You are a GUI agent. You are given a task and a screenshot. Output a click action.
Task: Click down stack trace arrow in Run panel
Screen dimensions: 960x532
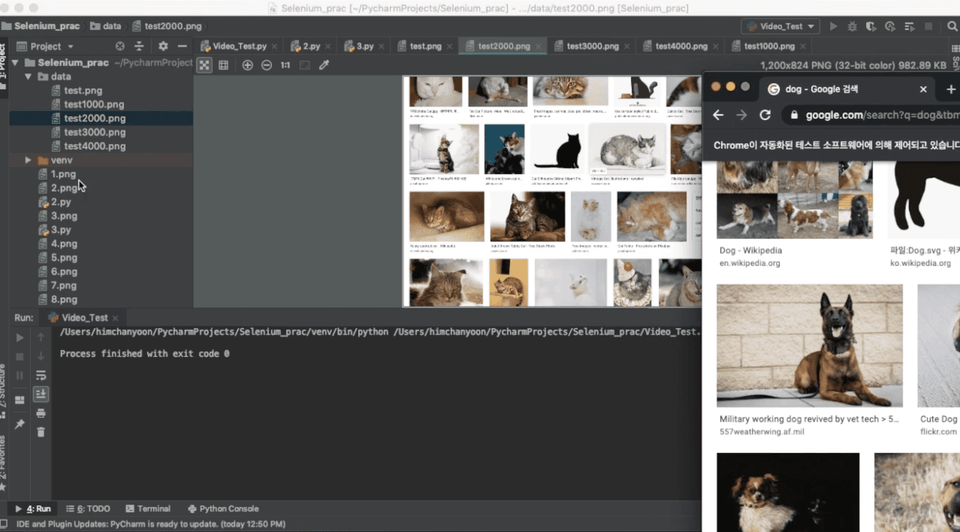(x=41, y=356)
